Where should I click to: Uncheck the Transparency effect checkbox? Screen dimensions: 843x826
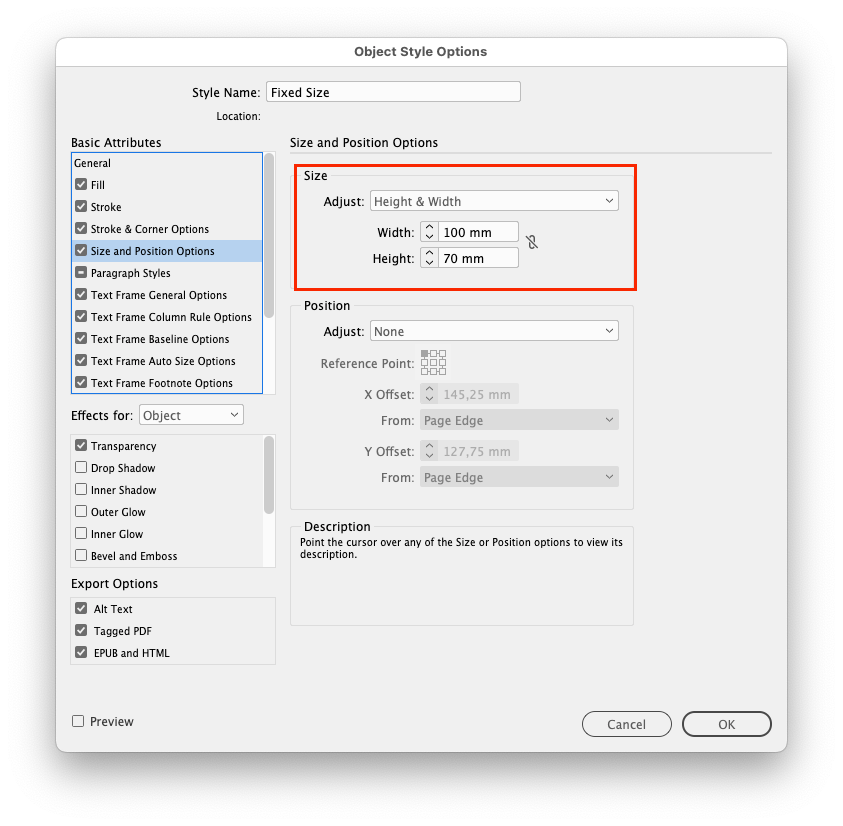81,446
